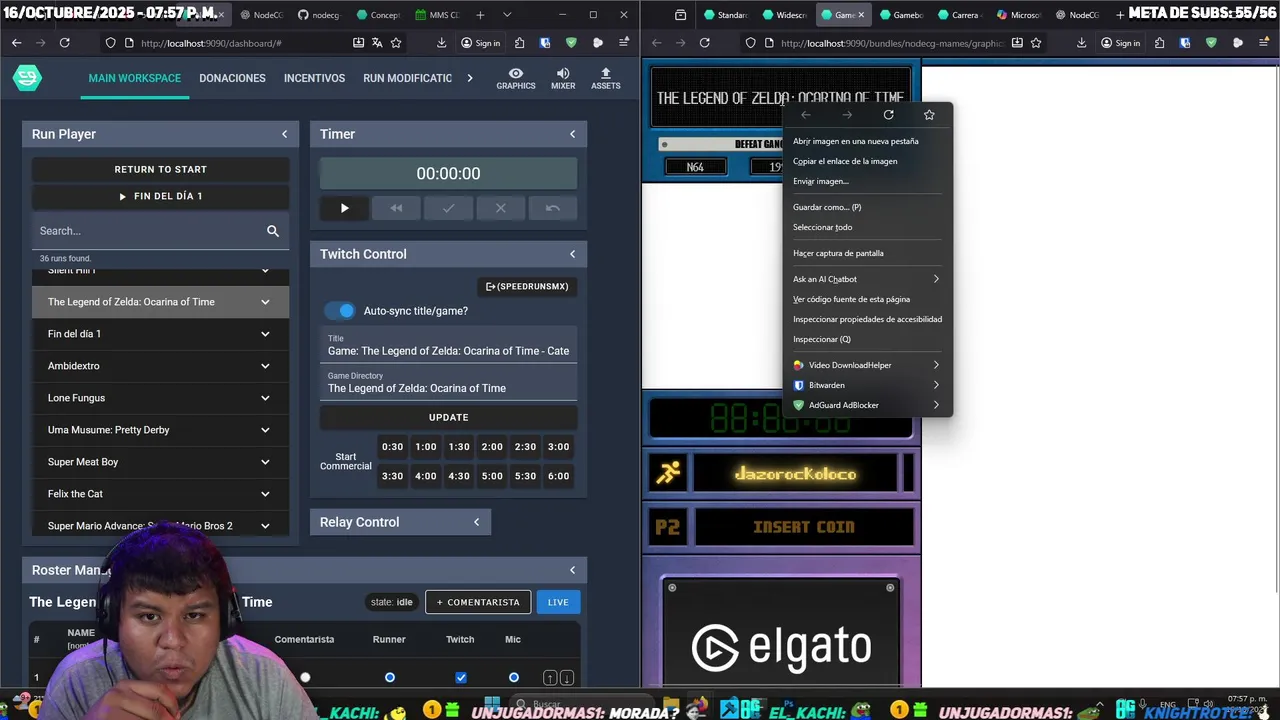This screenshot has height=720, width=1280.
Task: Start the timer with play button
Action: [x=345, y=208]
